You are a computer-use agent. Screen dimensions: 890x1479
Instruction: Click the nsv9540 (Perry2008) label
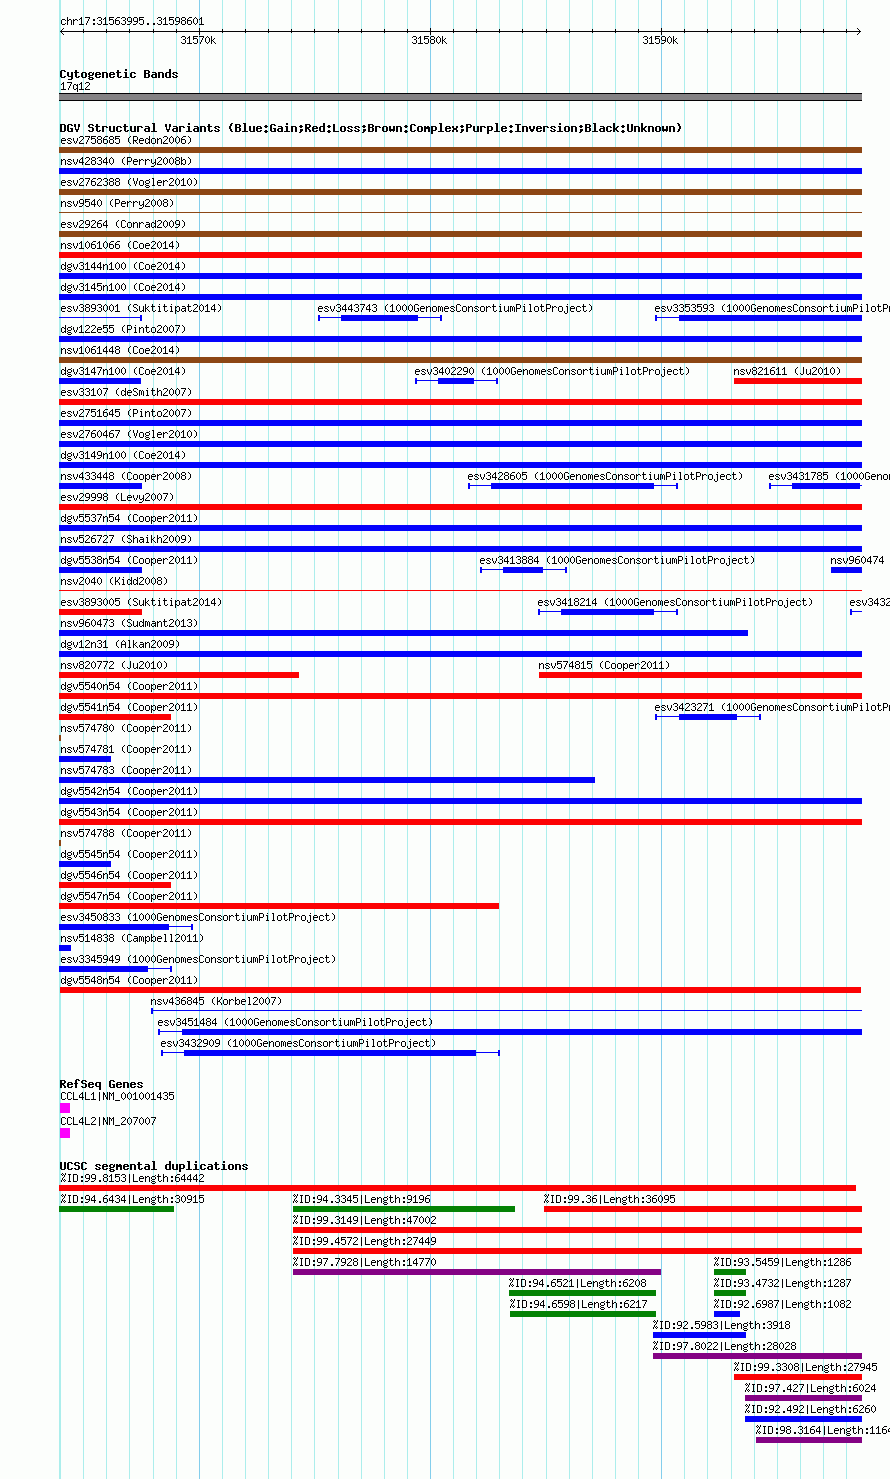click(x=117, y=203)
